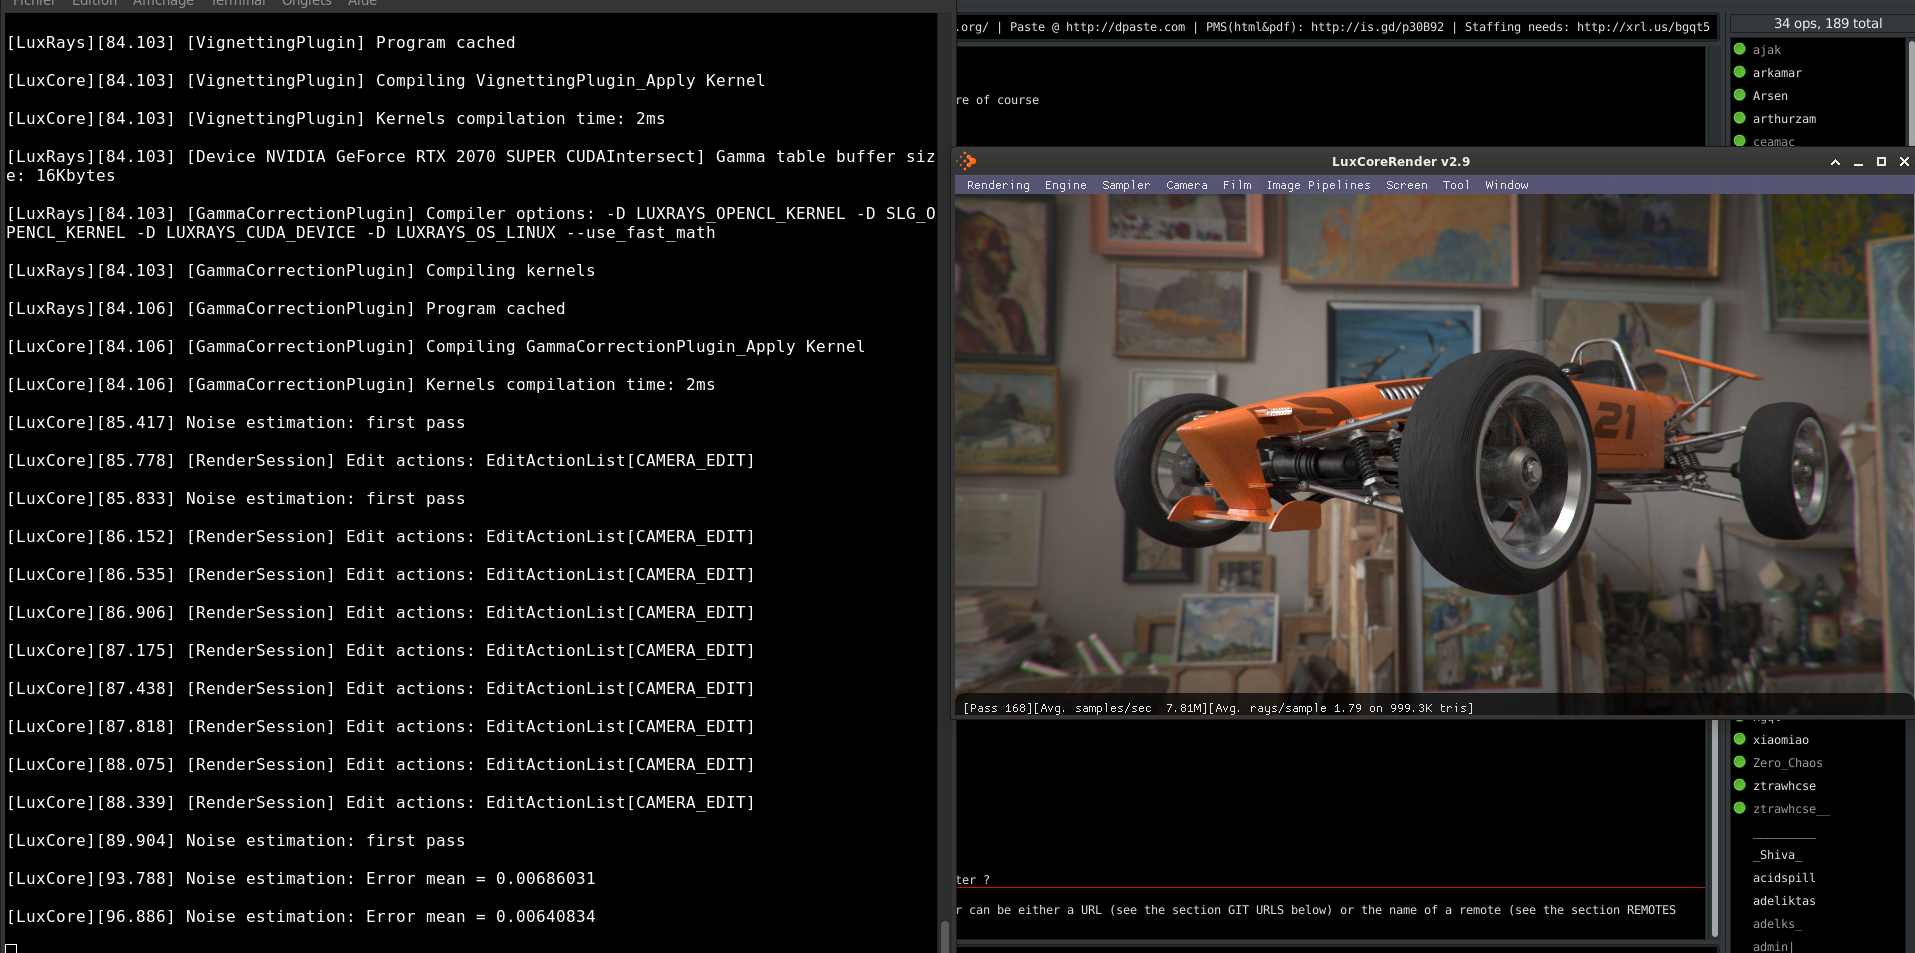
Task: Minimize the LuxCoreRender window
Action: pos(1858,162)
